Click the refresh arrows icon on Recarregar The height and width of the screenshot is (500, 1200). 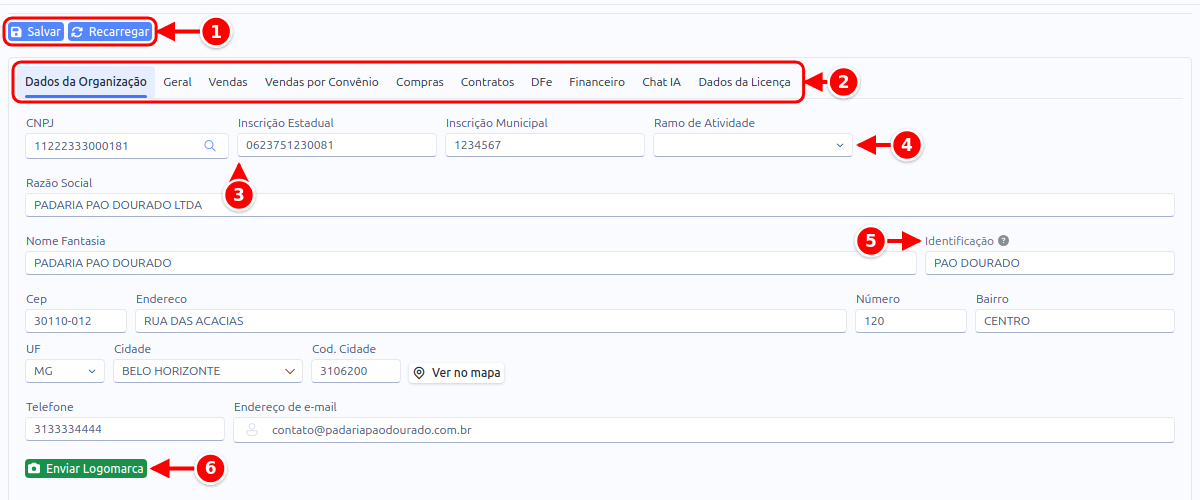(77, 32)
